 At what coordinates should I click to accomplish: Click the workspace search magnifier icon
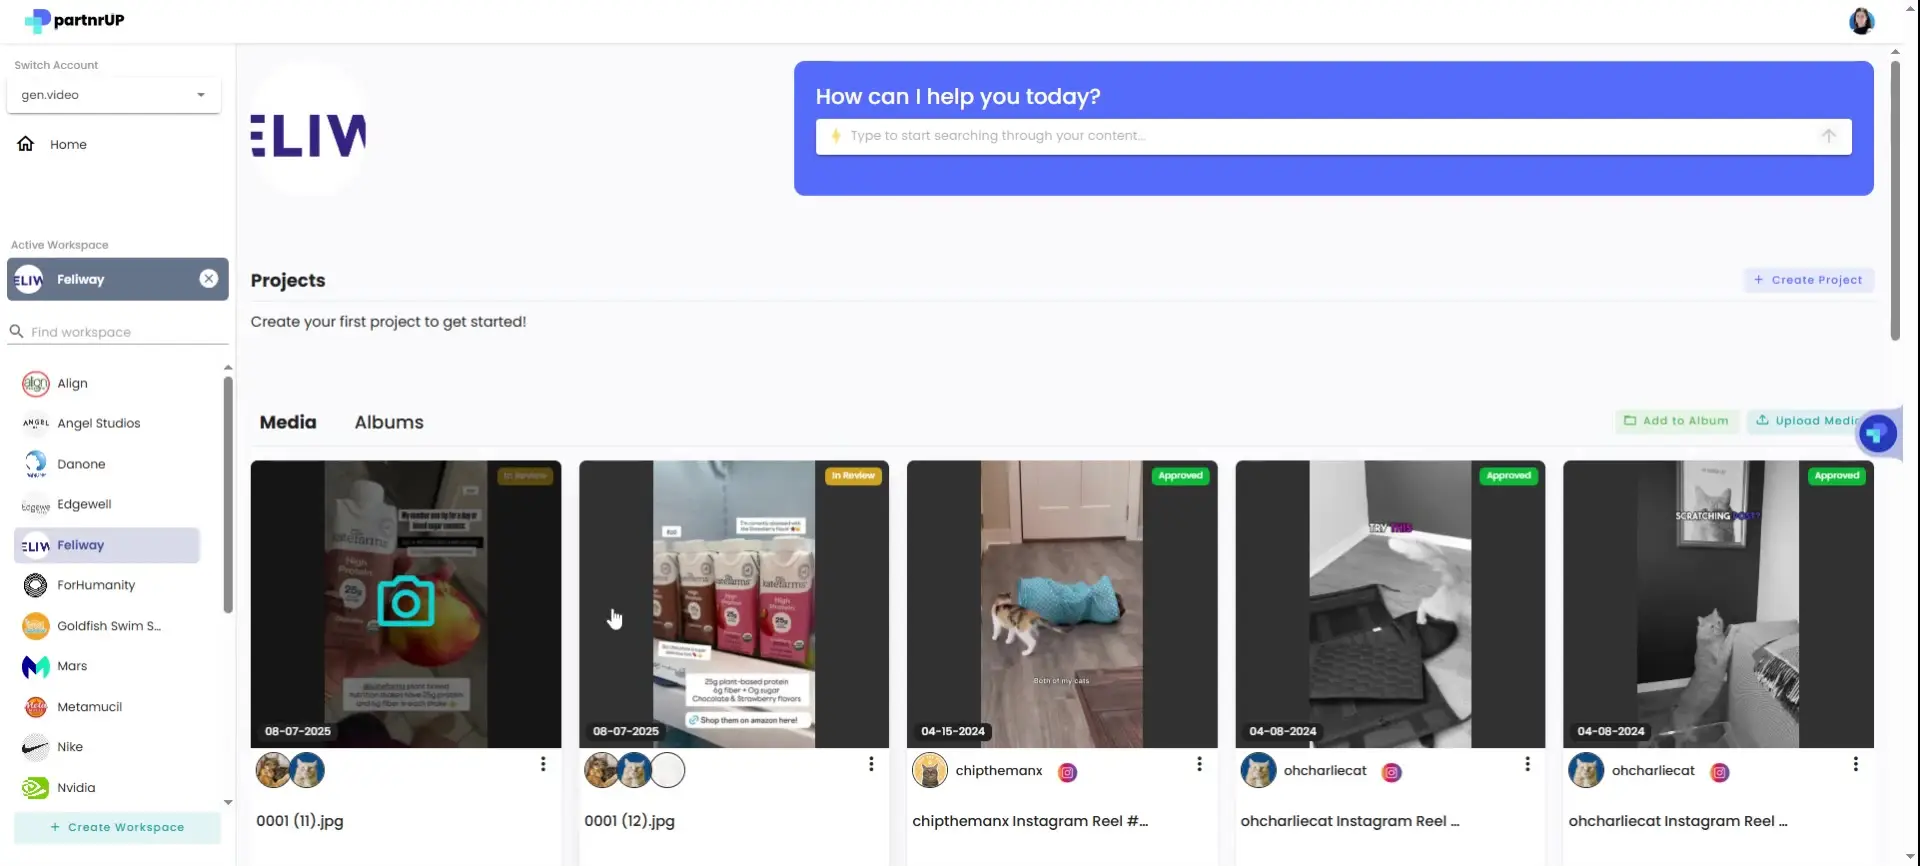coord(16,331)
